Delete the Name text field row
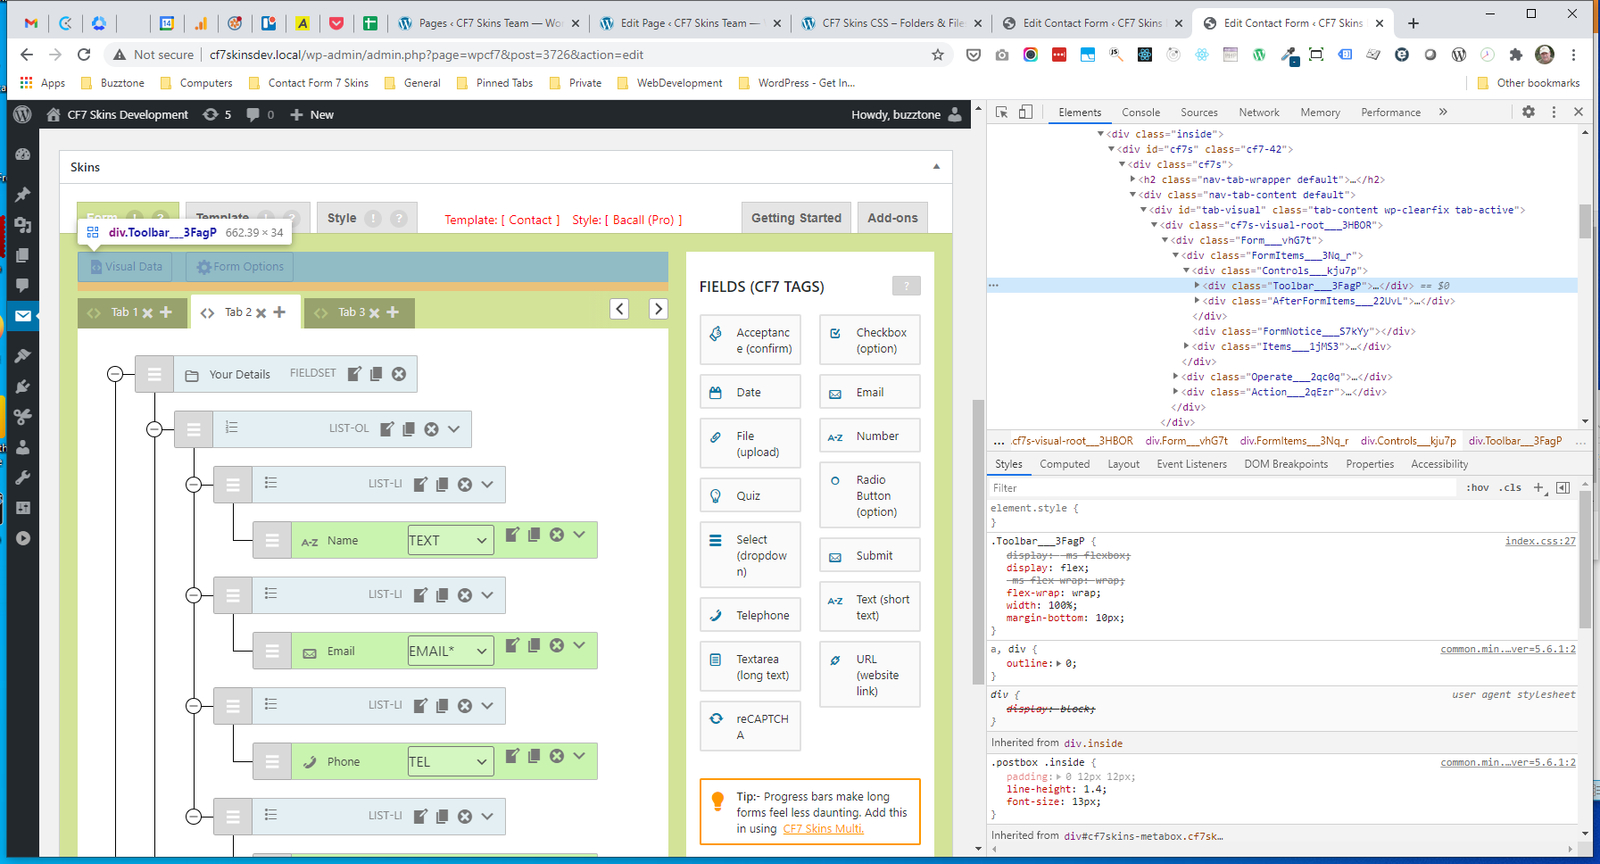 pyautogui.click(x=557, y=535)
